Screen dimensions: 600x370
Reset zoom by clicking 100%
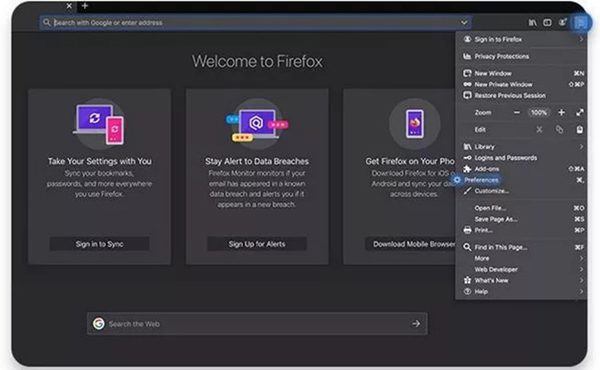(539, 112)
